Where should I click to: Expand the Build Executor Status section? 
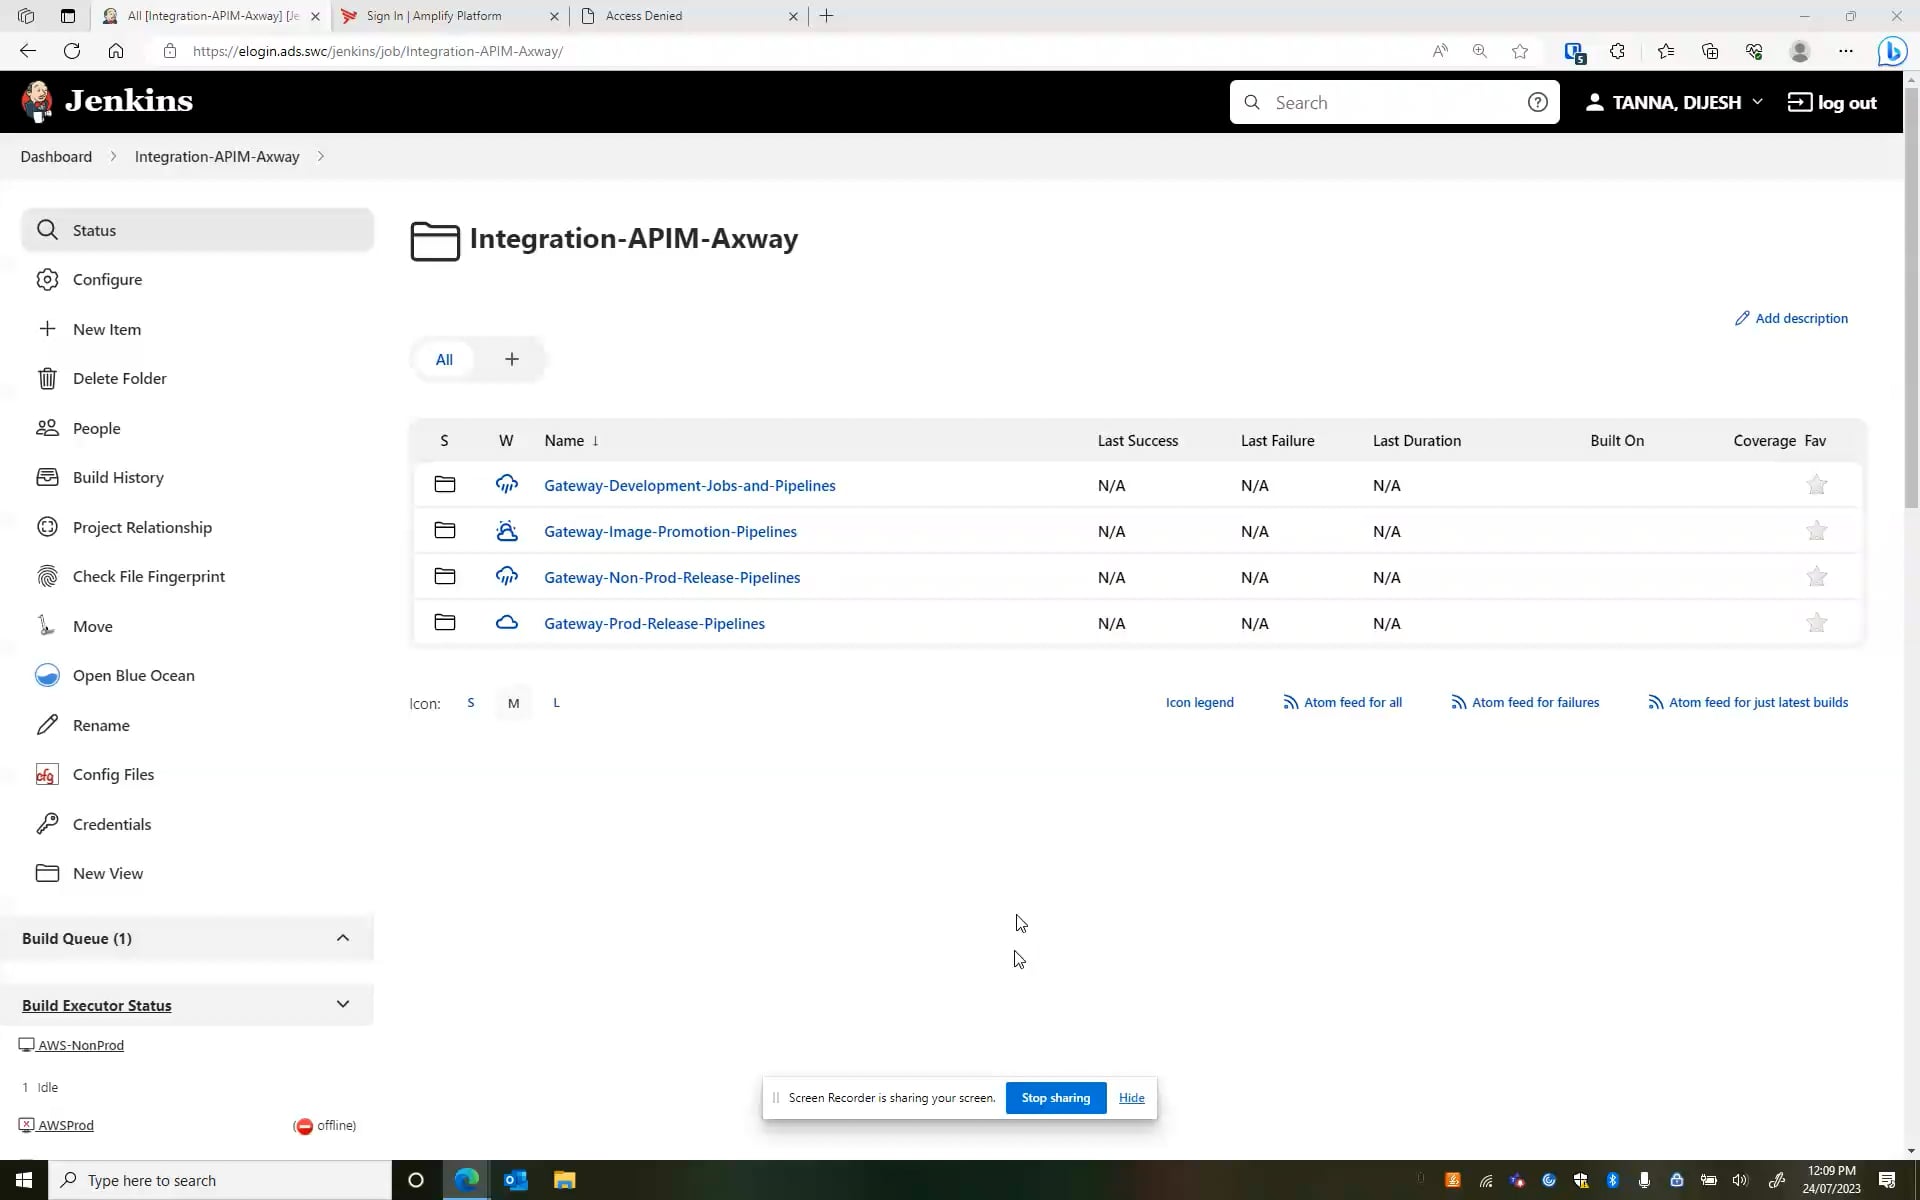tap(343, 1004)
